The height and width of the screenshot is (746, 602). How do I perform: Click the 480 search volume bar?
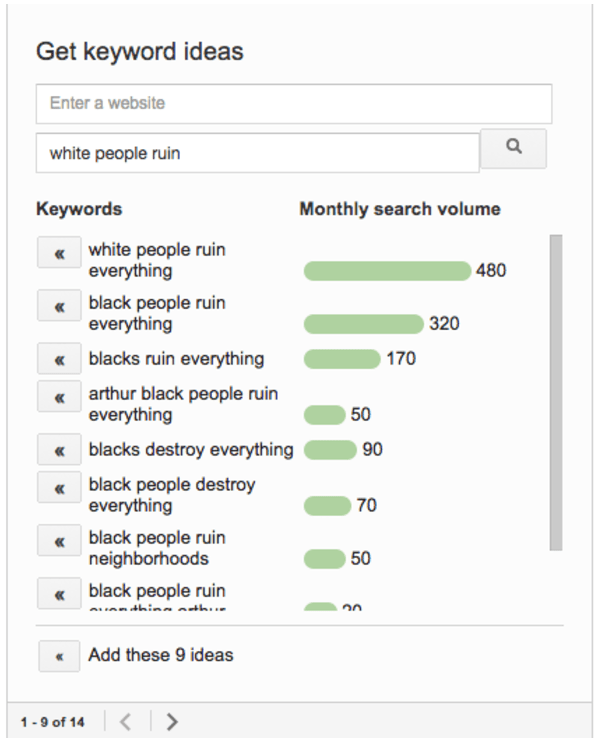387,271
